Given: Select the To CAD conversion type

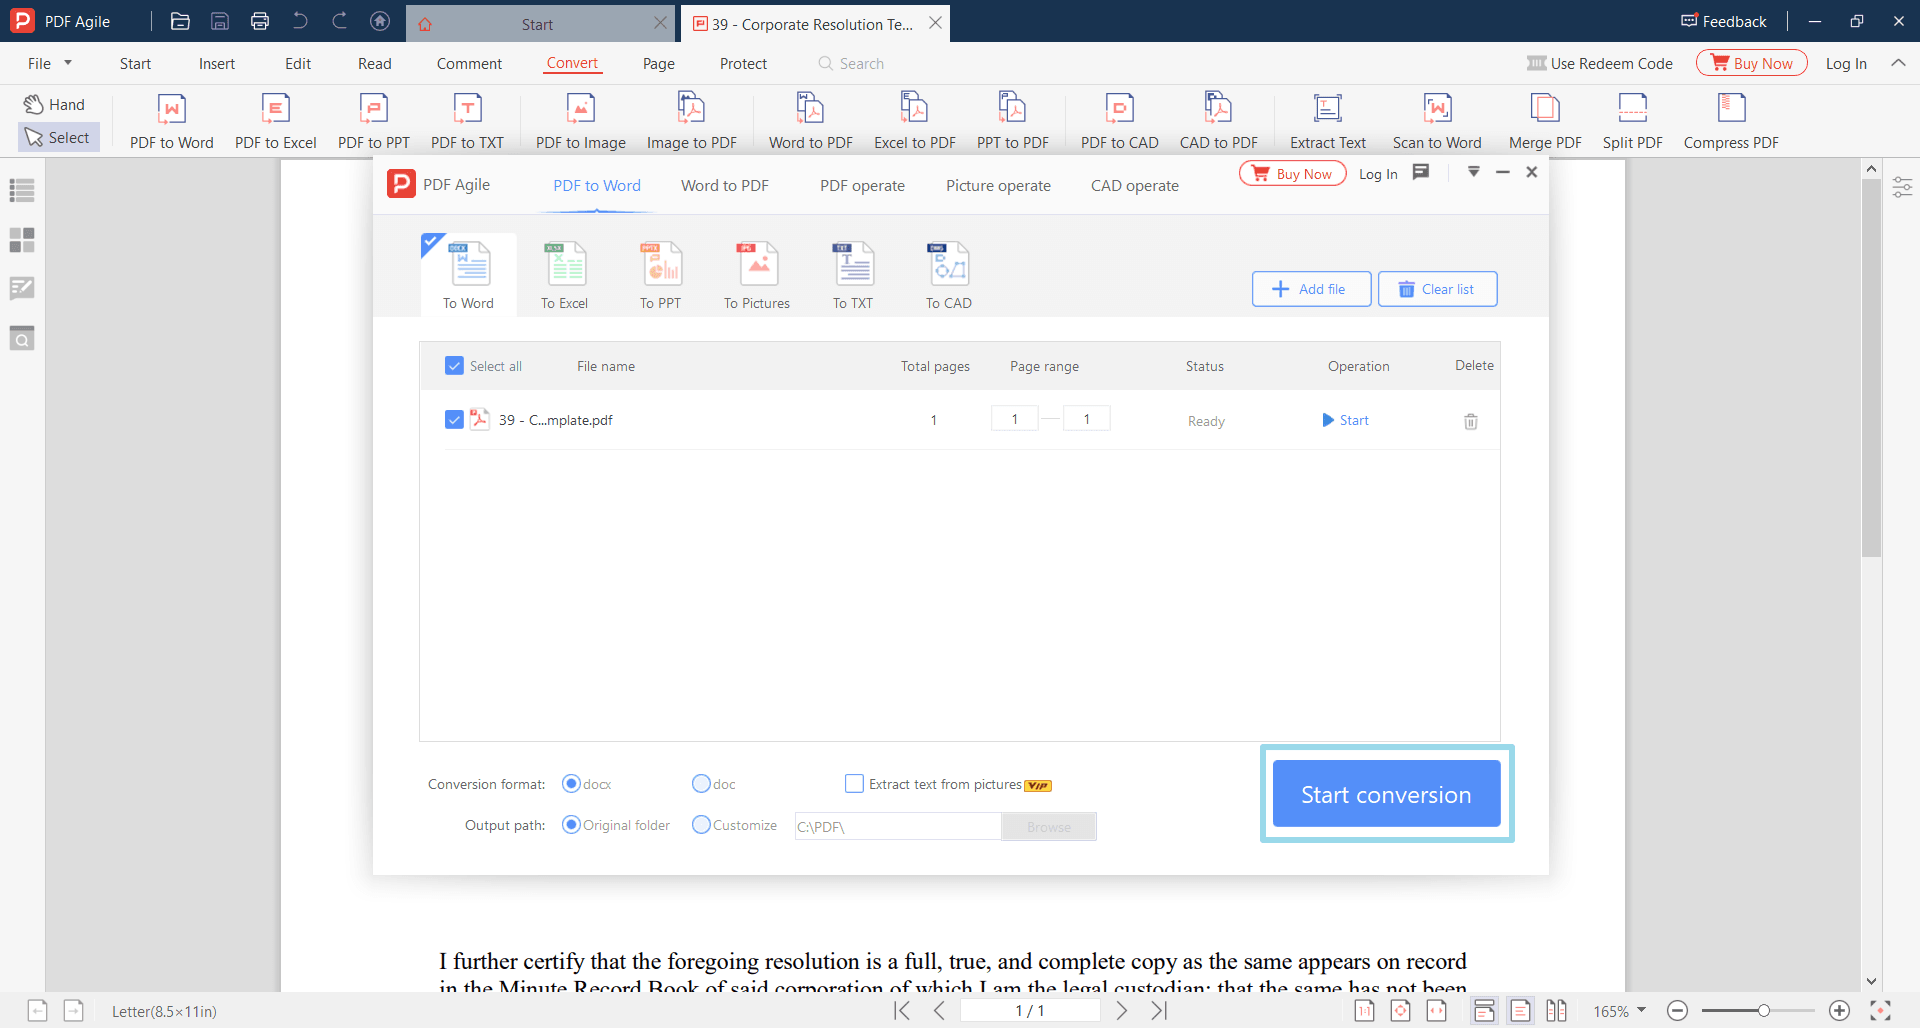Looking at the screenshot, I should click(949, 276).
